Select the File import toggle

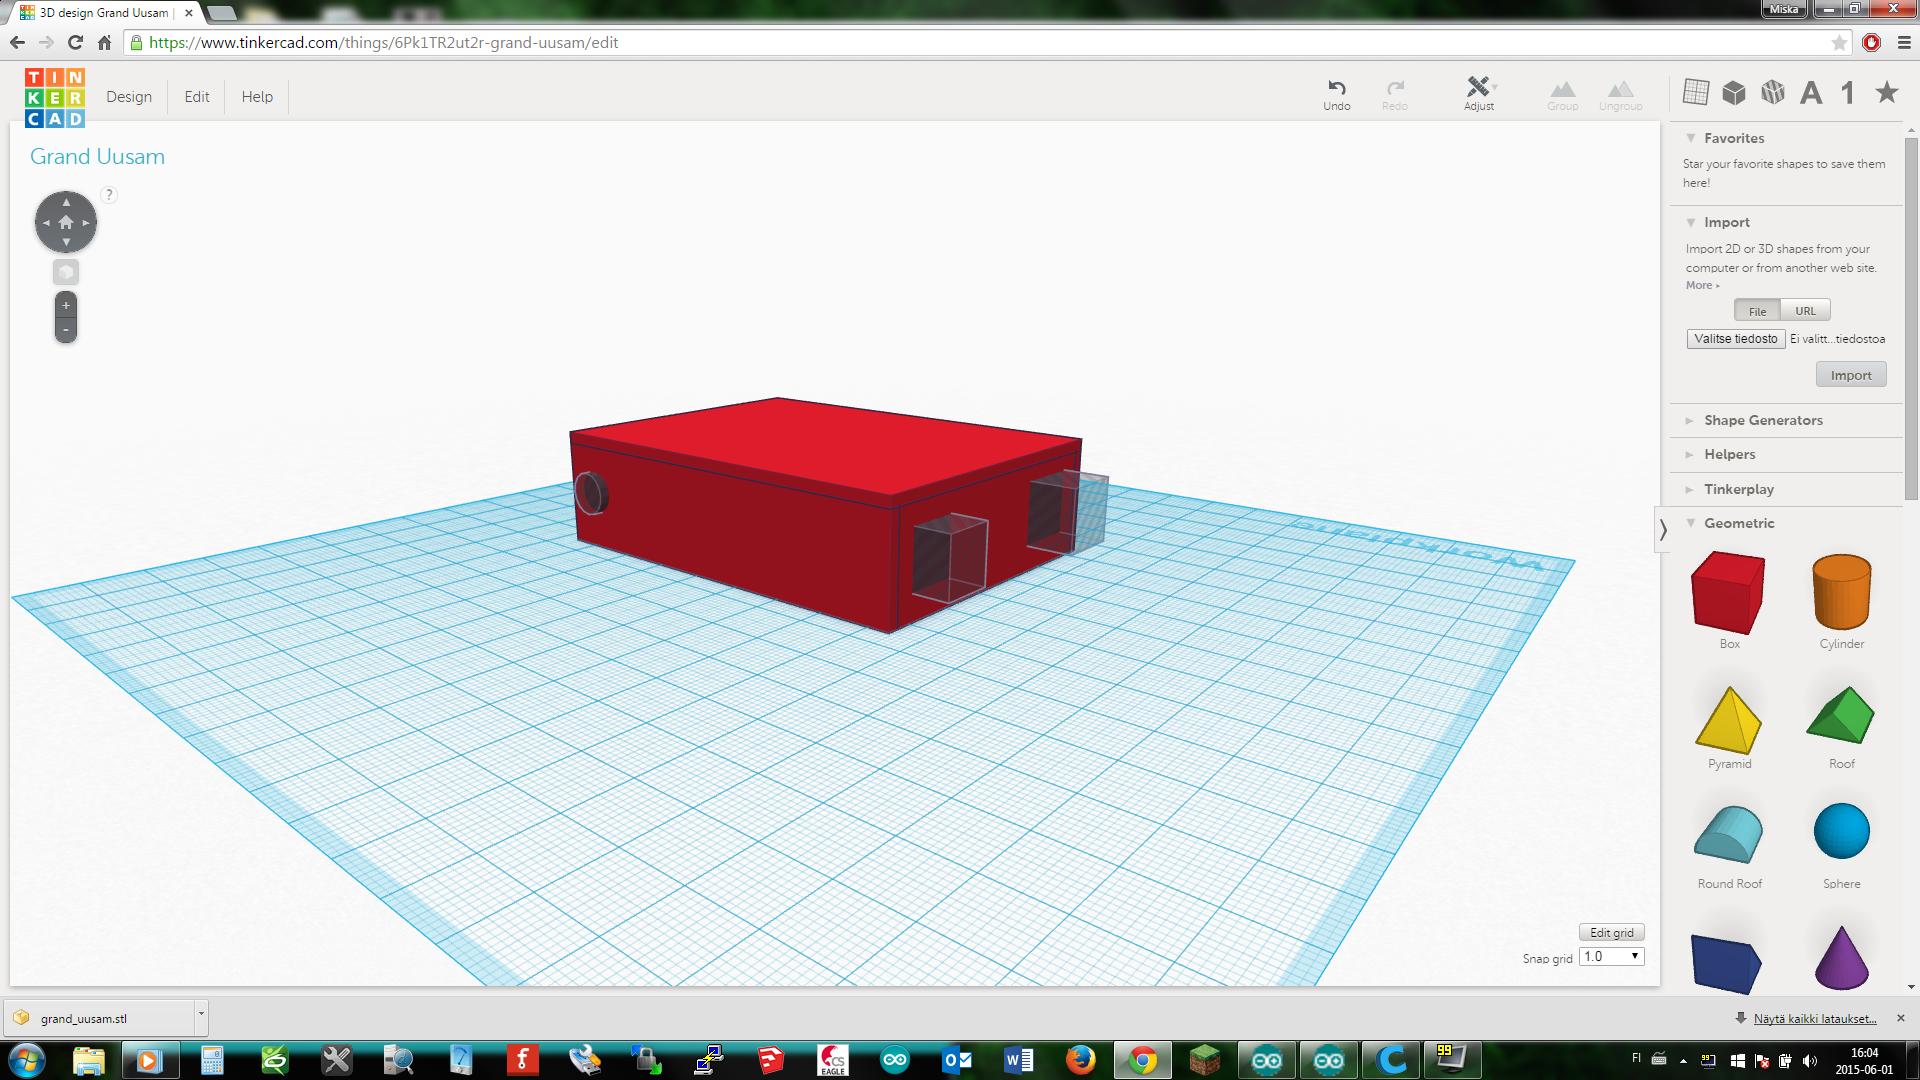click(x=1757, y=311)
